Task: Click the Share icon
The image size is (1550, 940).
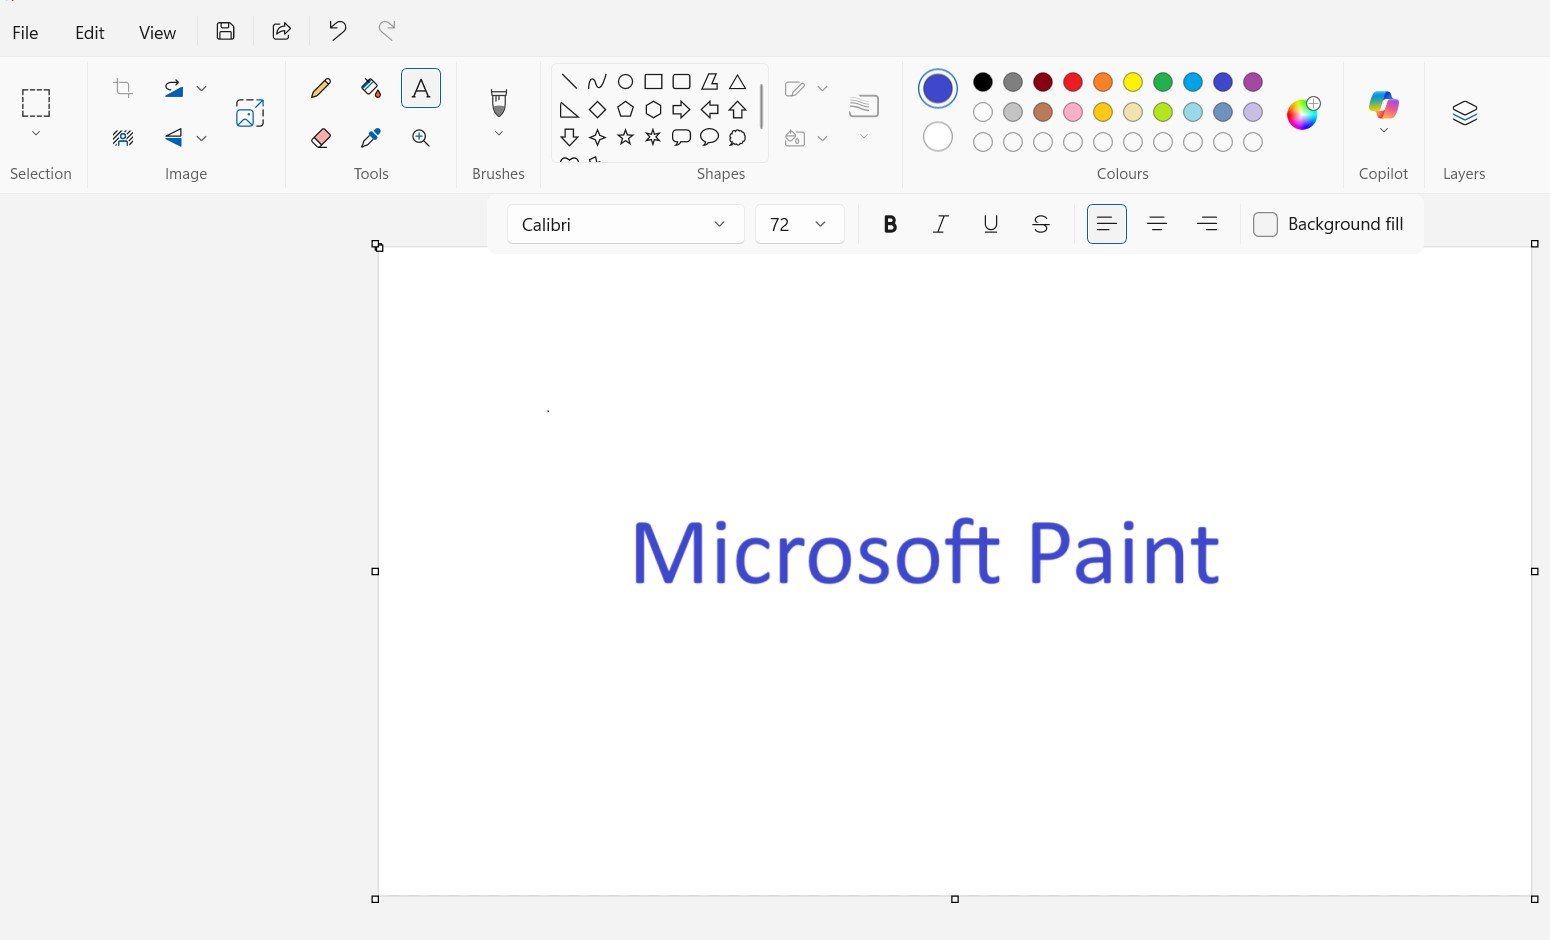Action: coord(282,31)
